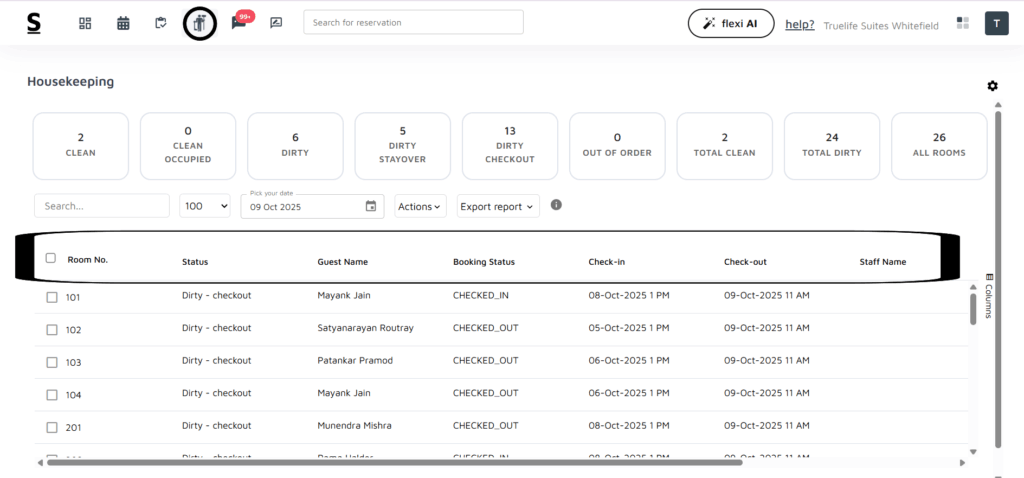Click the calendar icon in date picker
Viewport: 1024px width, 478px height.
click(x=371, y=206)
